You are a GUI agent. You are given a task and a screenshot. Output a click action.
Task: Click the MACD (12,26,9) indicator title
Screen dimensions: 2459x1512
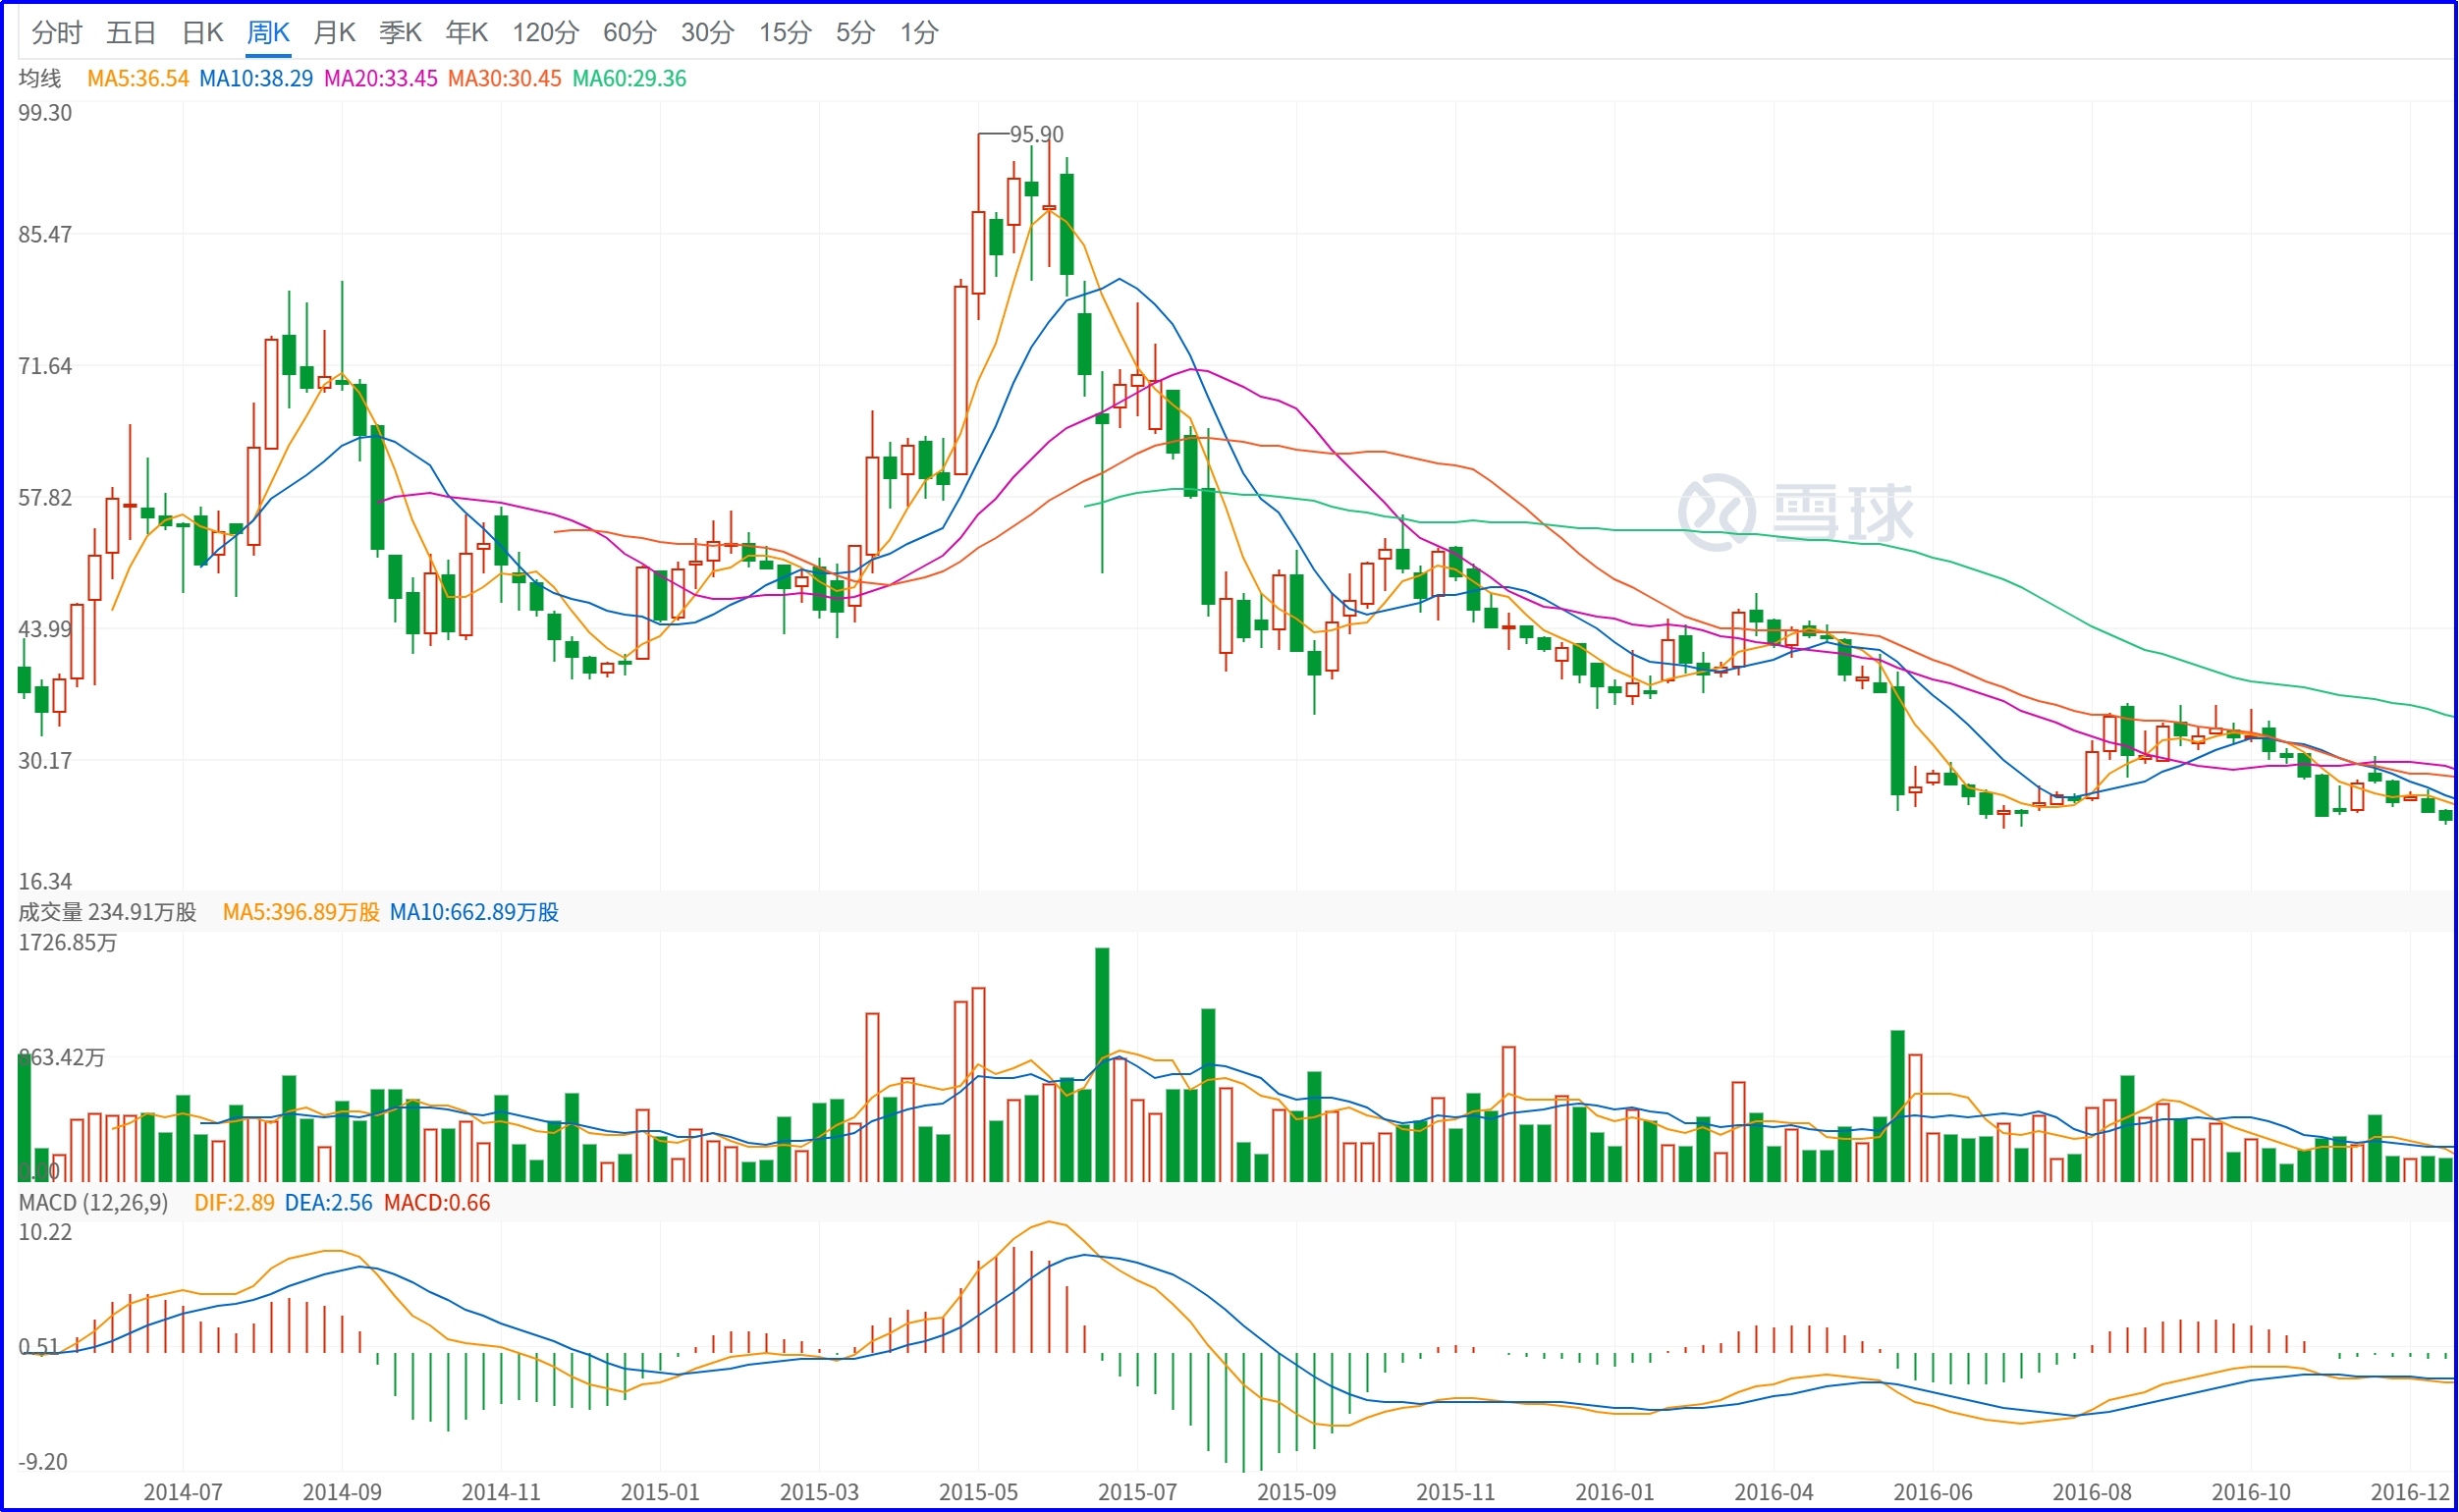point(93,1203)
